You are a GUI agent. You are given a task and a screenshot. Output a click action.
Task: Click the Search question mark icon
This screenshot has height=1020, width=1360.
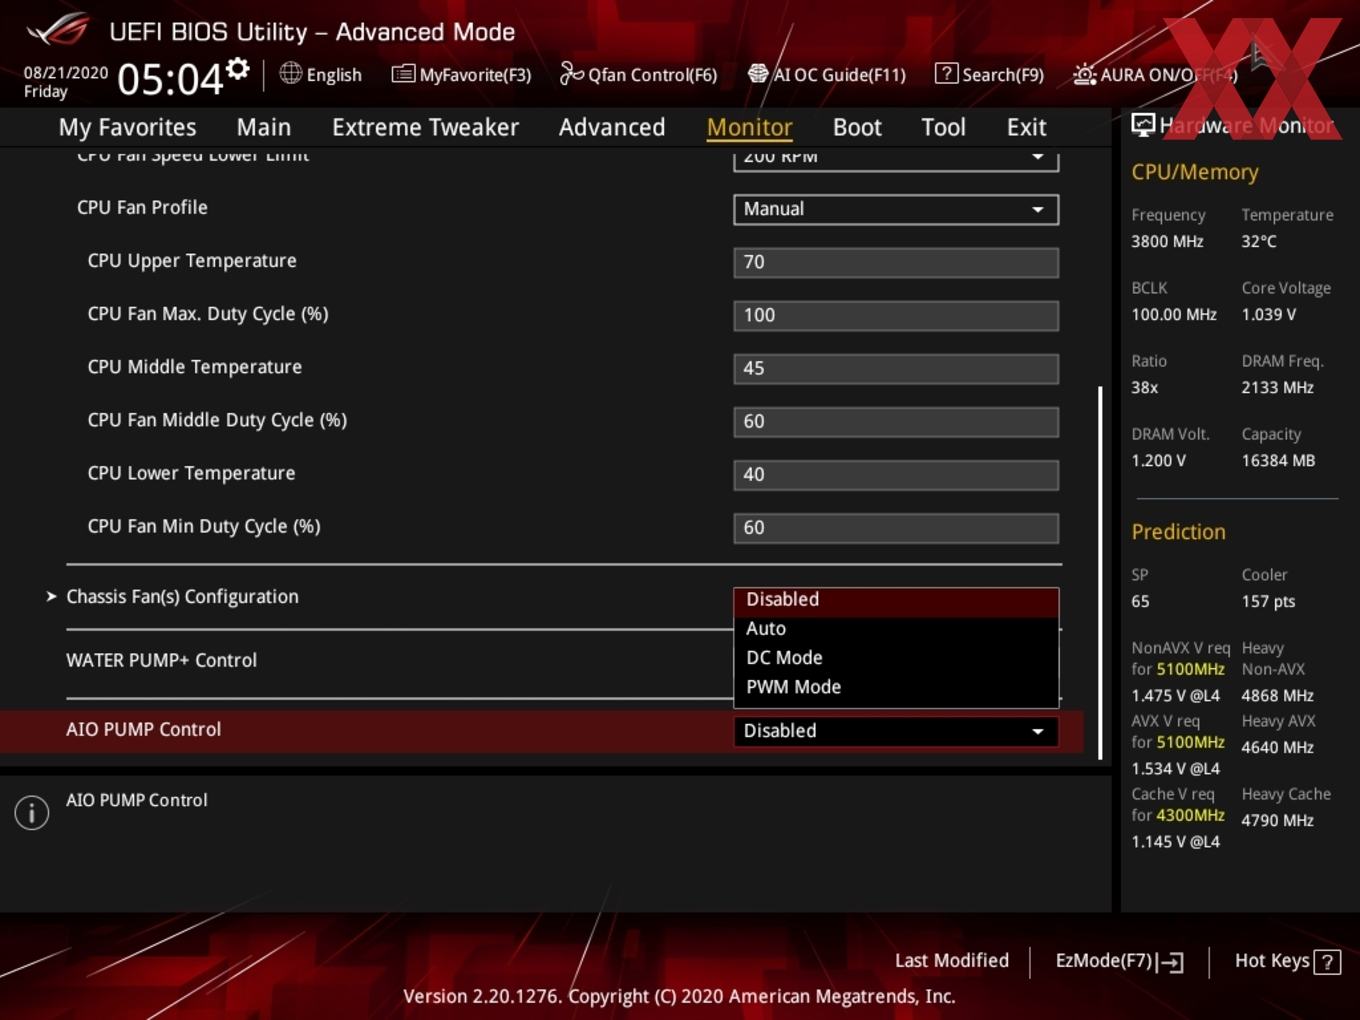point(945,73)
